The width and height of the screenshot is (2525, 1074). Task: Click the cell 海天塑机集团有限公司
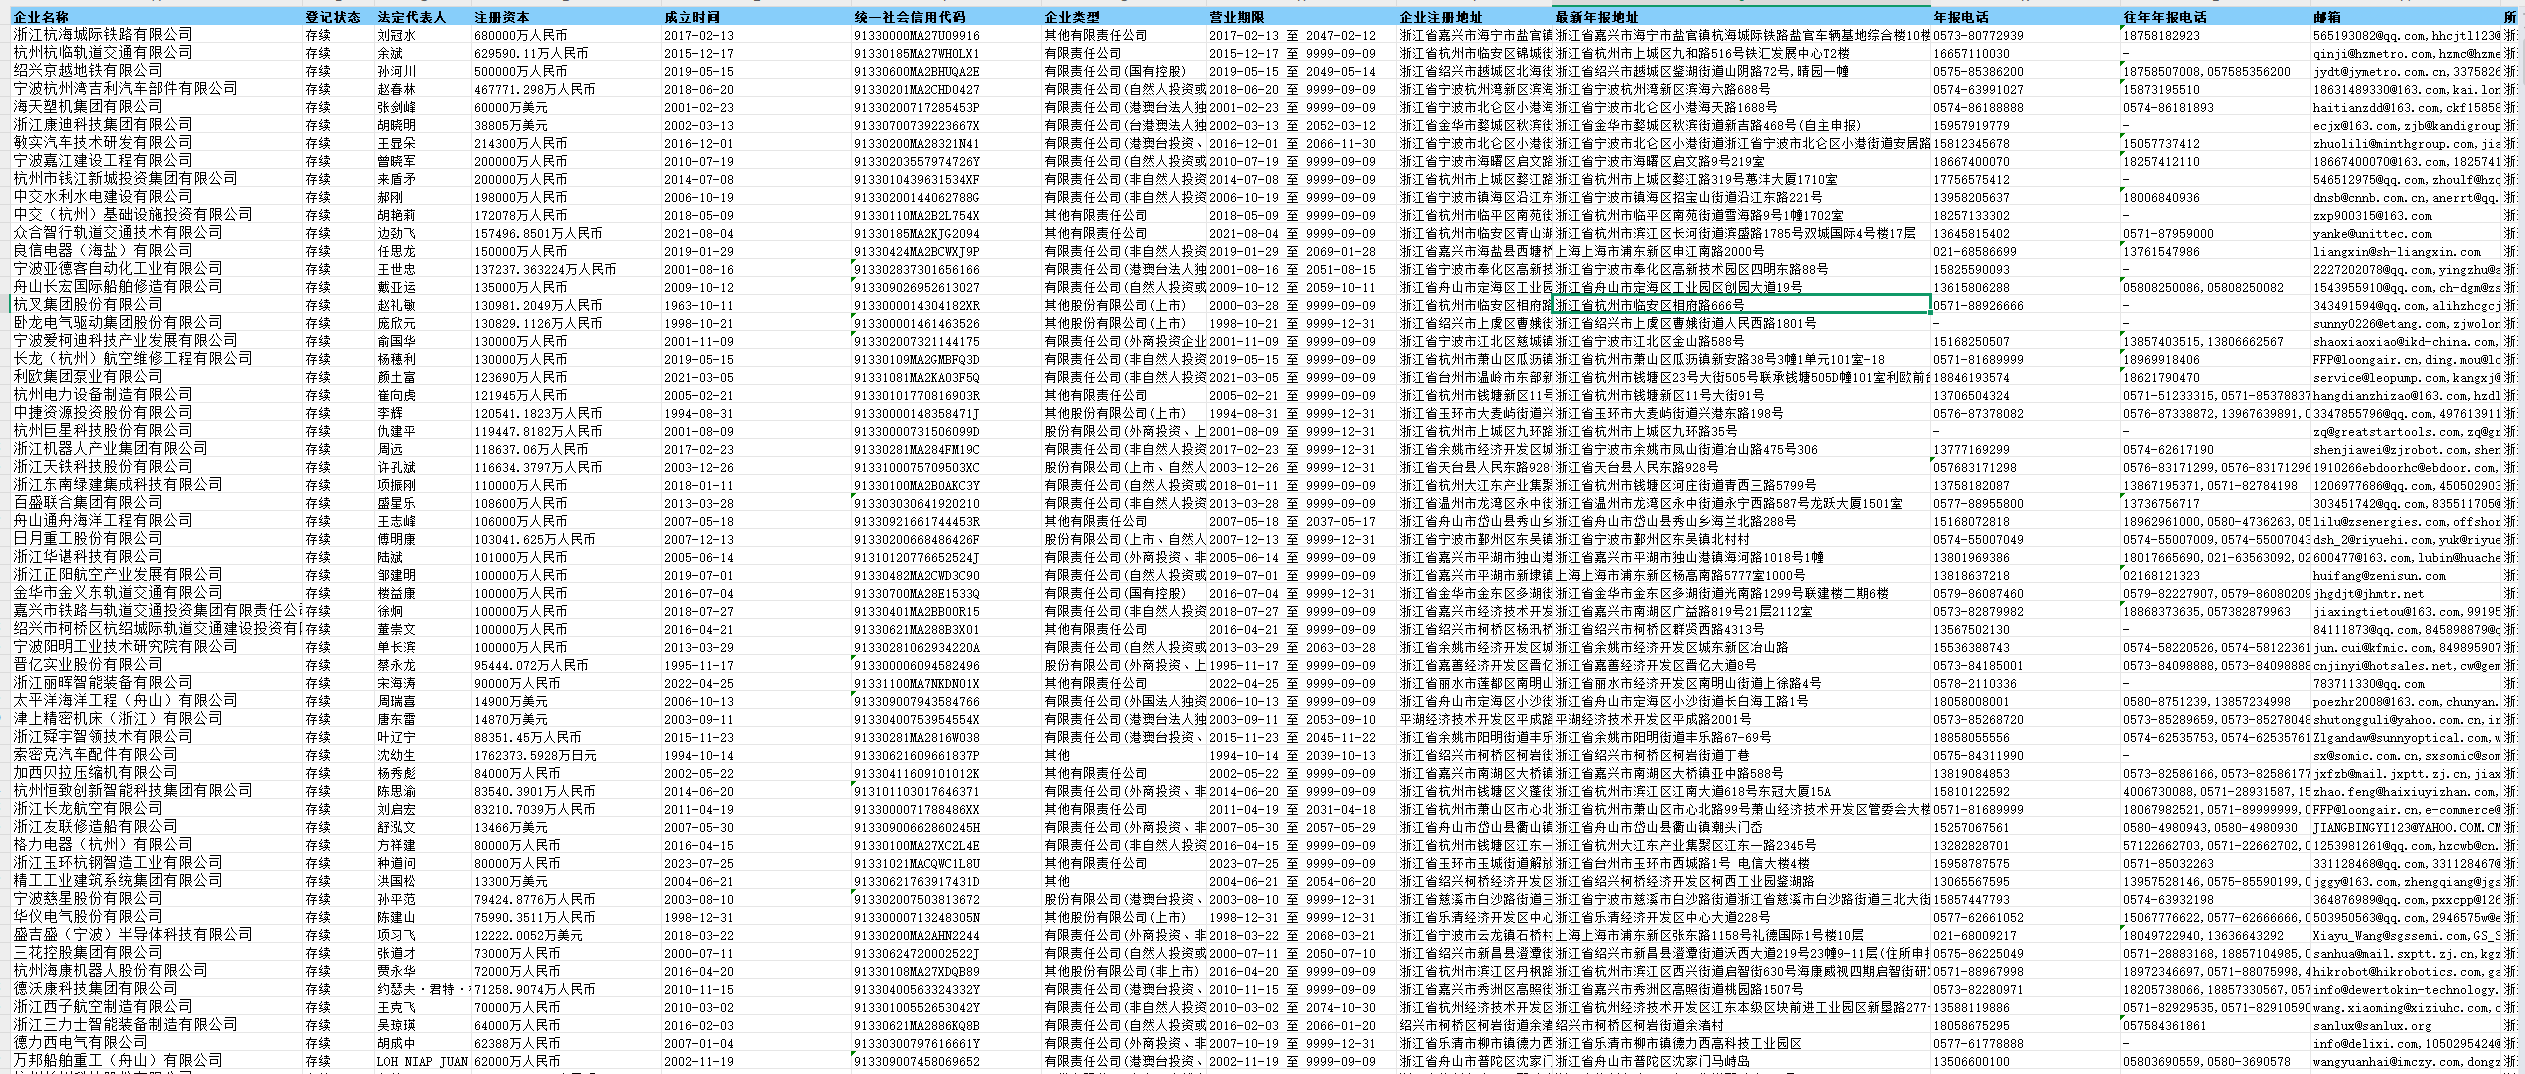point(88,107)
